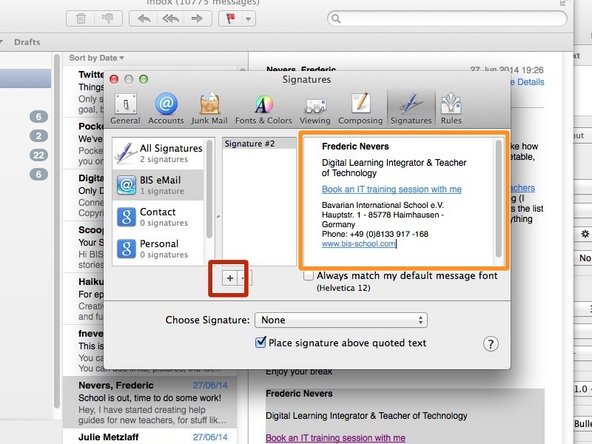Image resolution: width=592 pixels, height=444 pixels.
Task: Click the Forward arrow toolbar button
Action: pyautogui.click(x=197, y=18)
